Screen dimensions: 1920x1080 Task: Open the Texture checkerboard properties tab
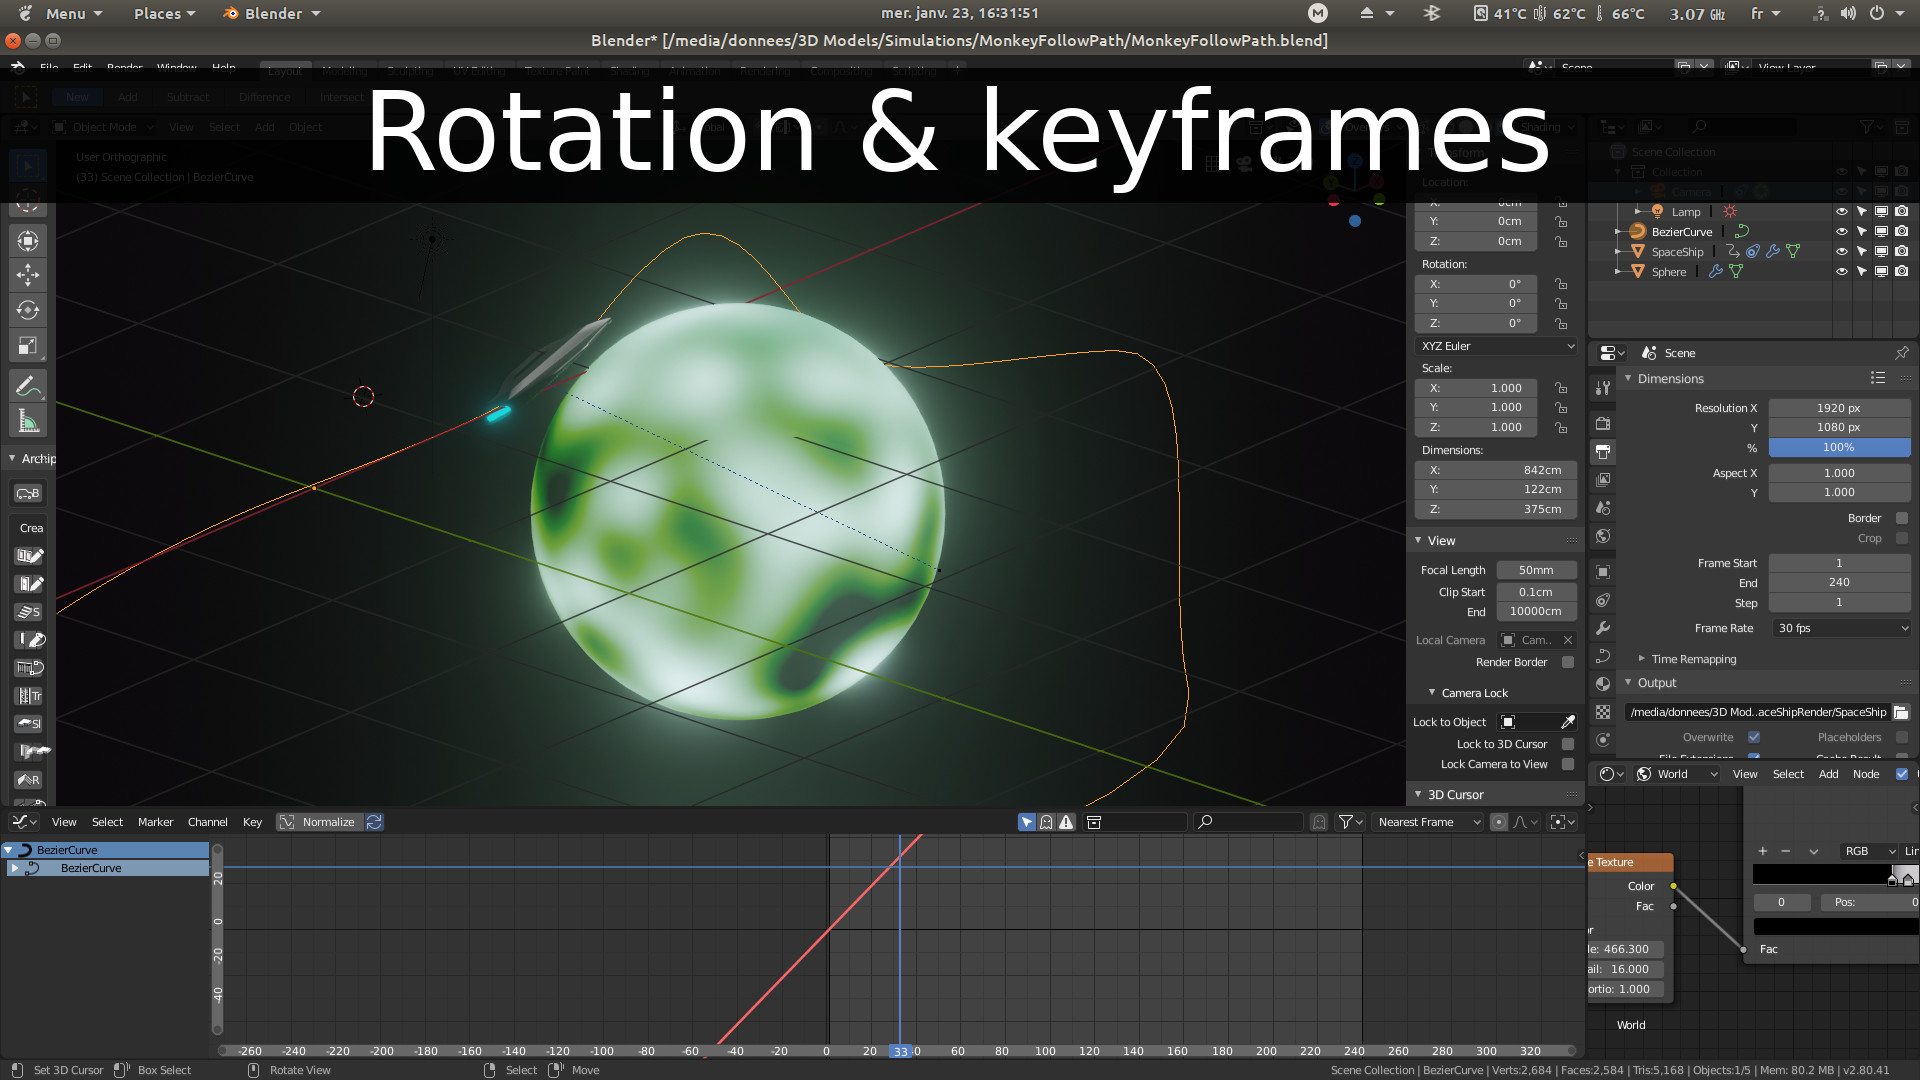(x=1603, y=712)
